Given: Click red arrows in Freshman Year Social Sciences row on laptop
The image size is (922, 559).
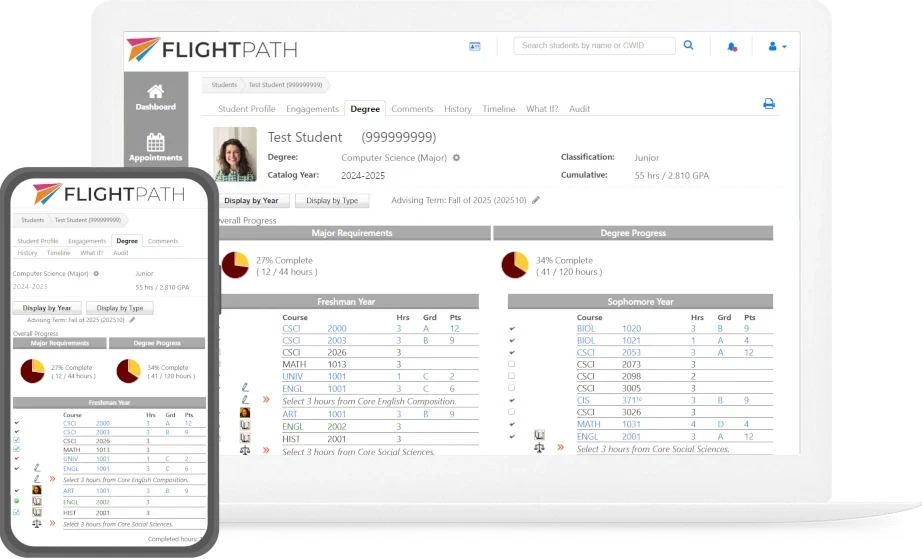Looking at the screenshot, I should point(266,450).
